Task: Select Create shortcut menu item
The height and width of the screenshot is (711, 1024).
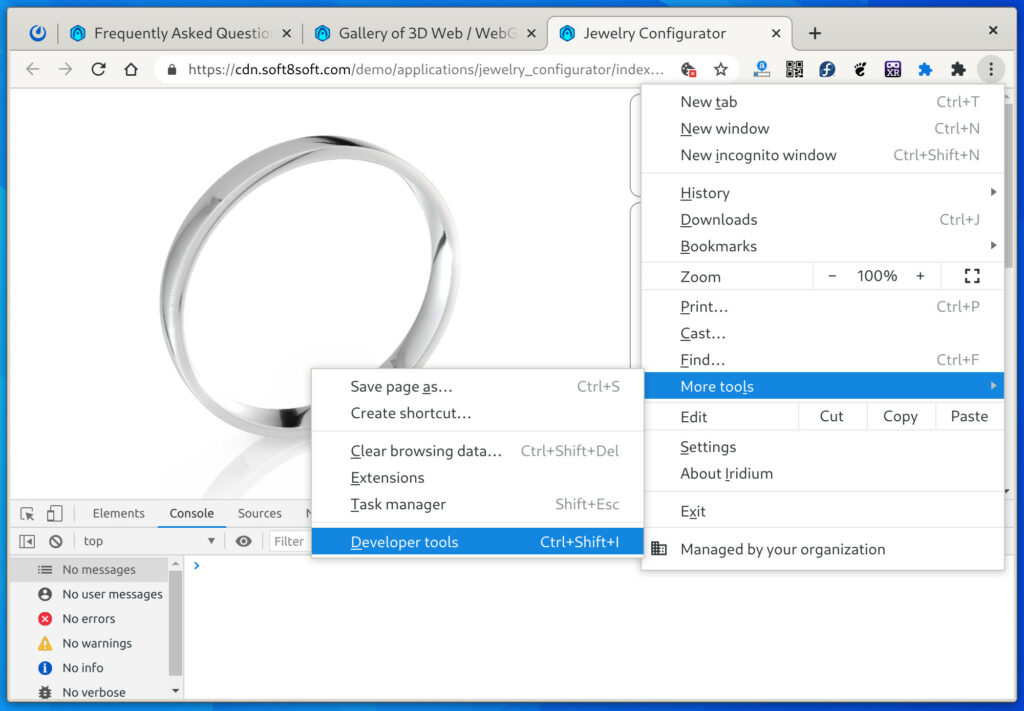Action: point(477,413)
